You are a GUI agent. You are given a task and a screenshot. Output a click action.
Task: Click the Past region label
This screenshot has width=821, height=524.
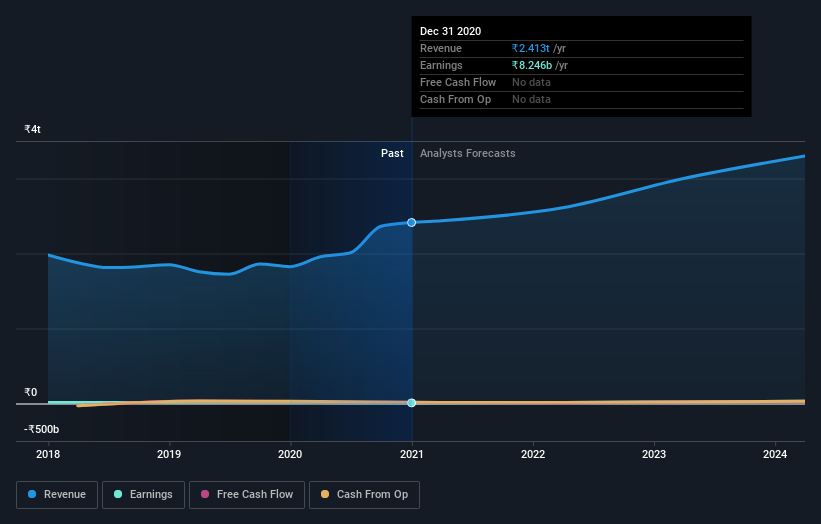click(x=392, y=153)
